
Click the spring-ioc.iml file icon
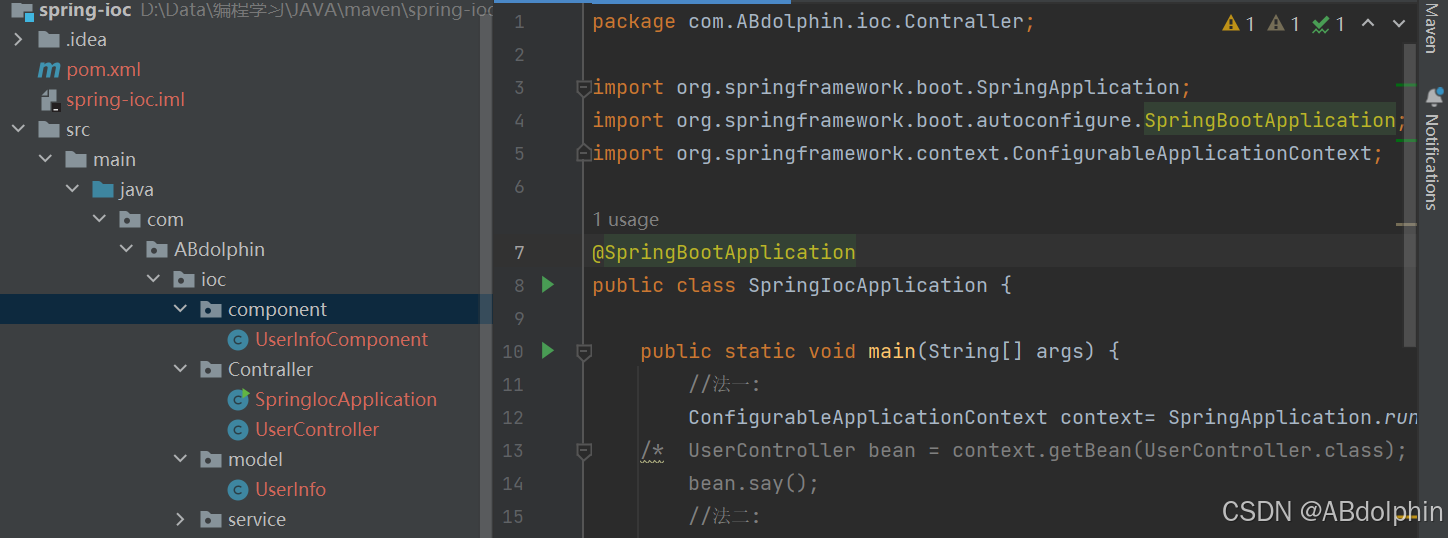49,100
